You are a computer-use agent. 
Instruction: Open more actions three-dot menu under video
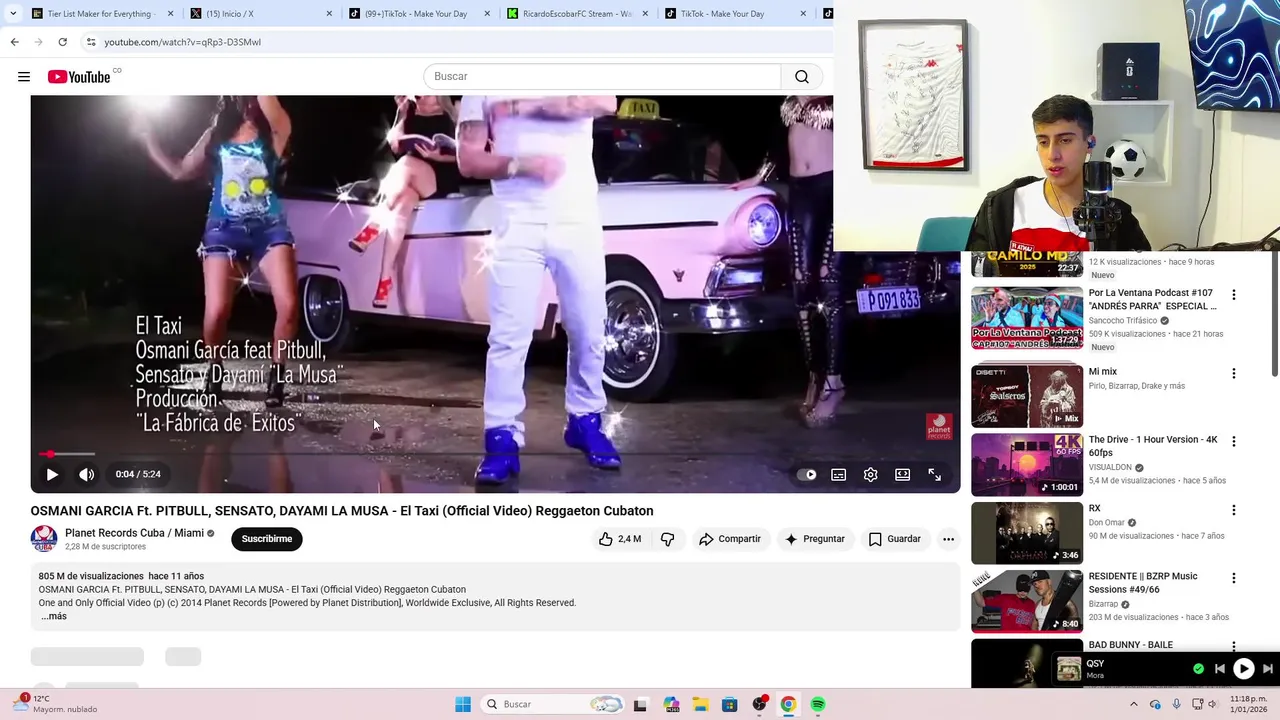[x=948, y=539]
